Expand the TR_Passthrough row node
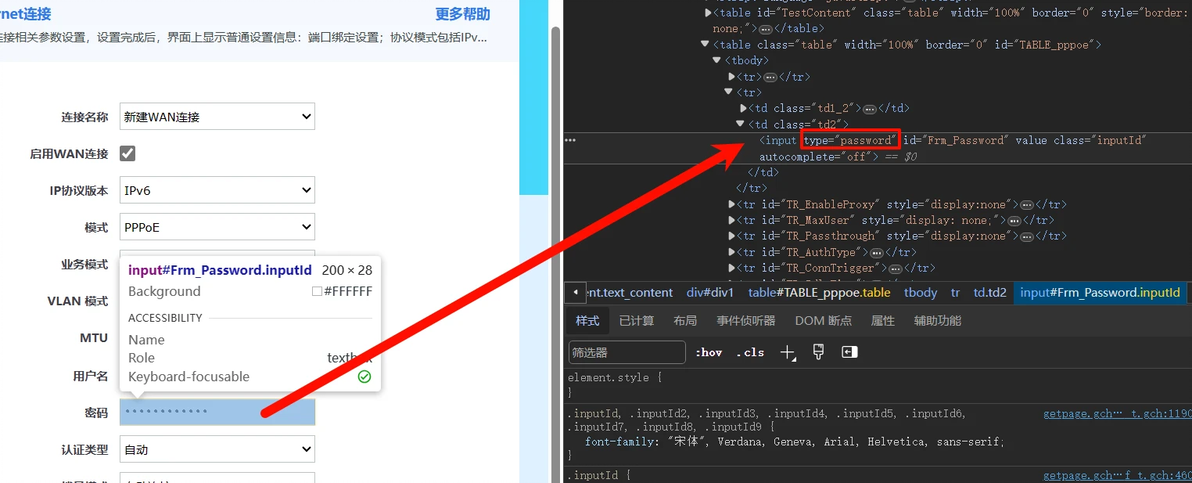The height and width of the screenshot is (483, 1192). tap(732, 237)
